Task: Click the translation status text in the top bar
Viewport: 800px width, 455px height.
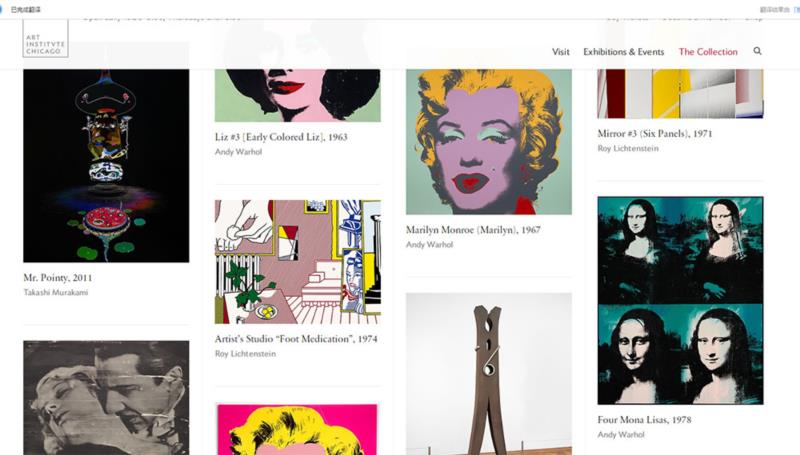Action: click(26, 9)
